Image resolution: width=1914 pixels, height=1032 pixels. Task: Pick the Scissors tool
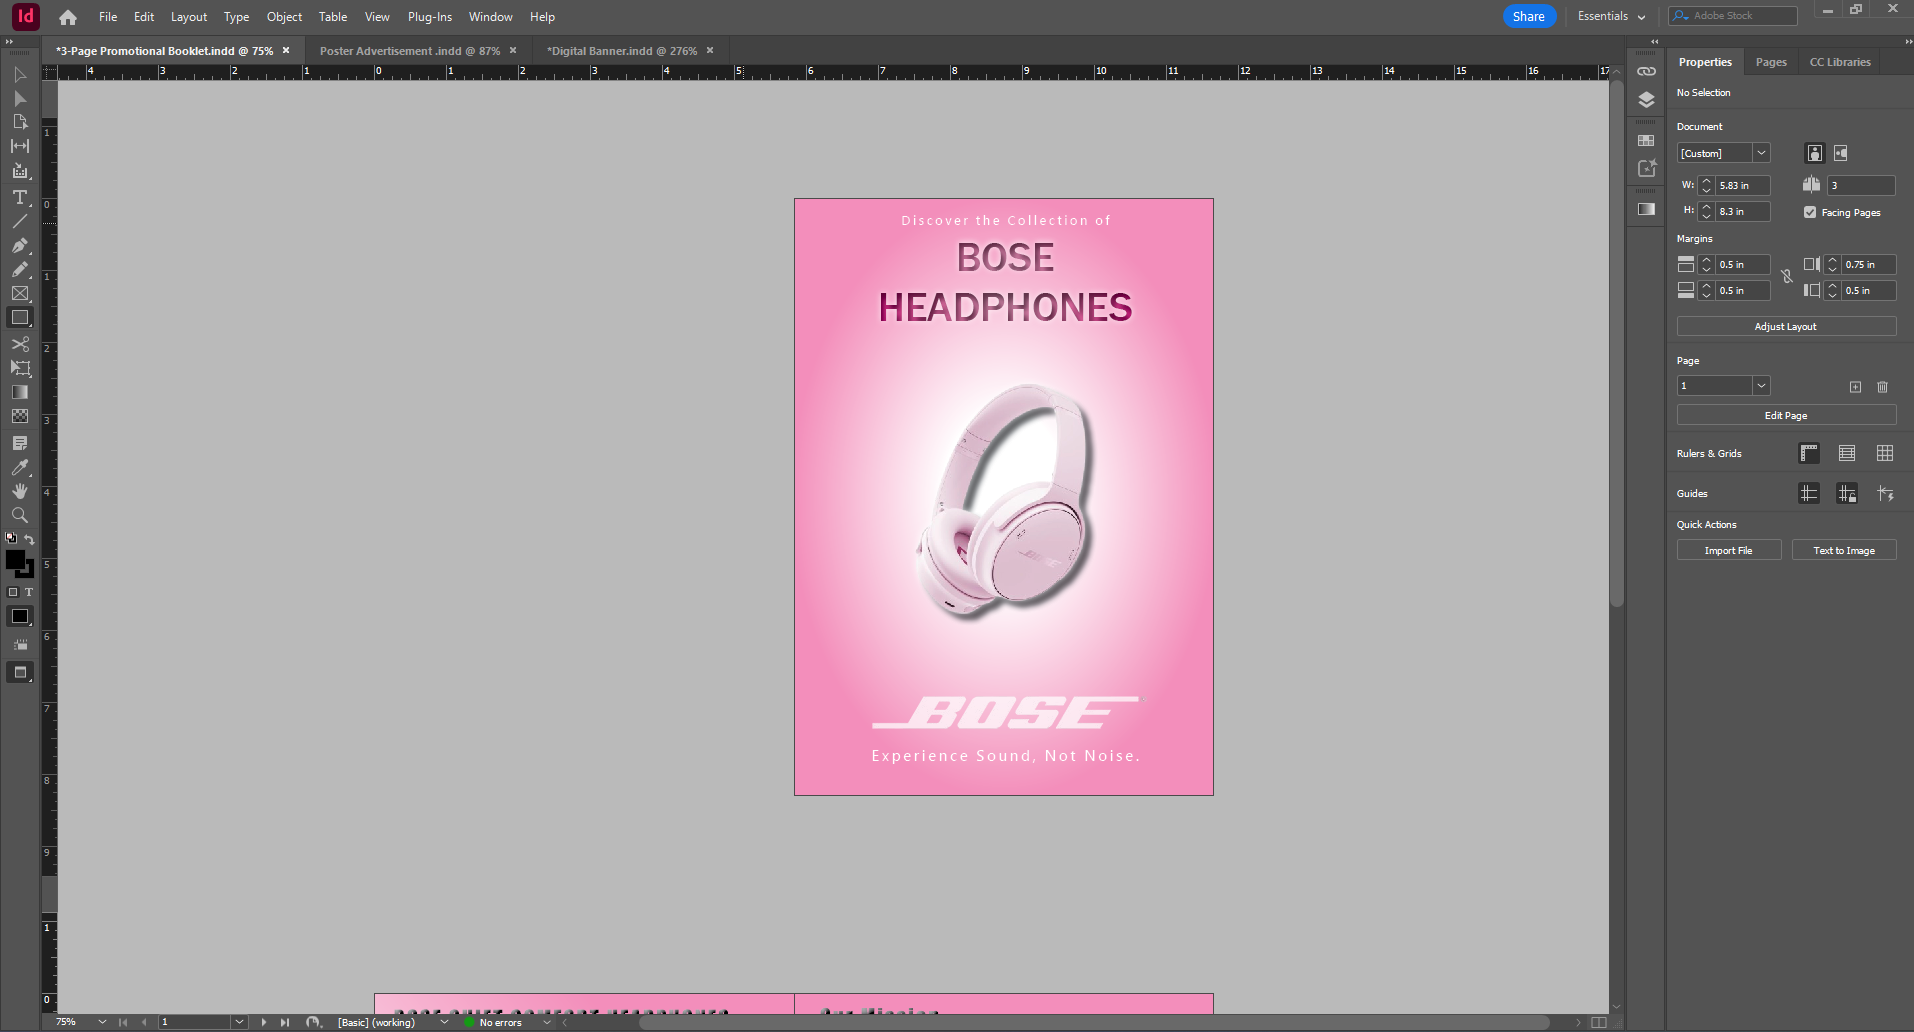(19, 344)
